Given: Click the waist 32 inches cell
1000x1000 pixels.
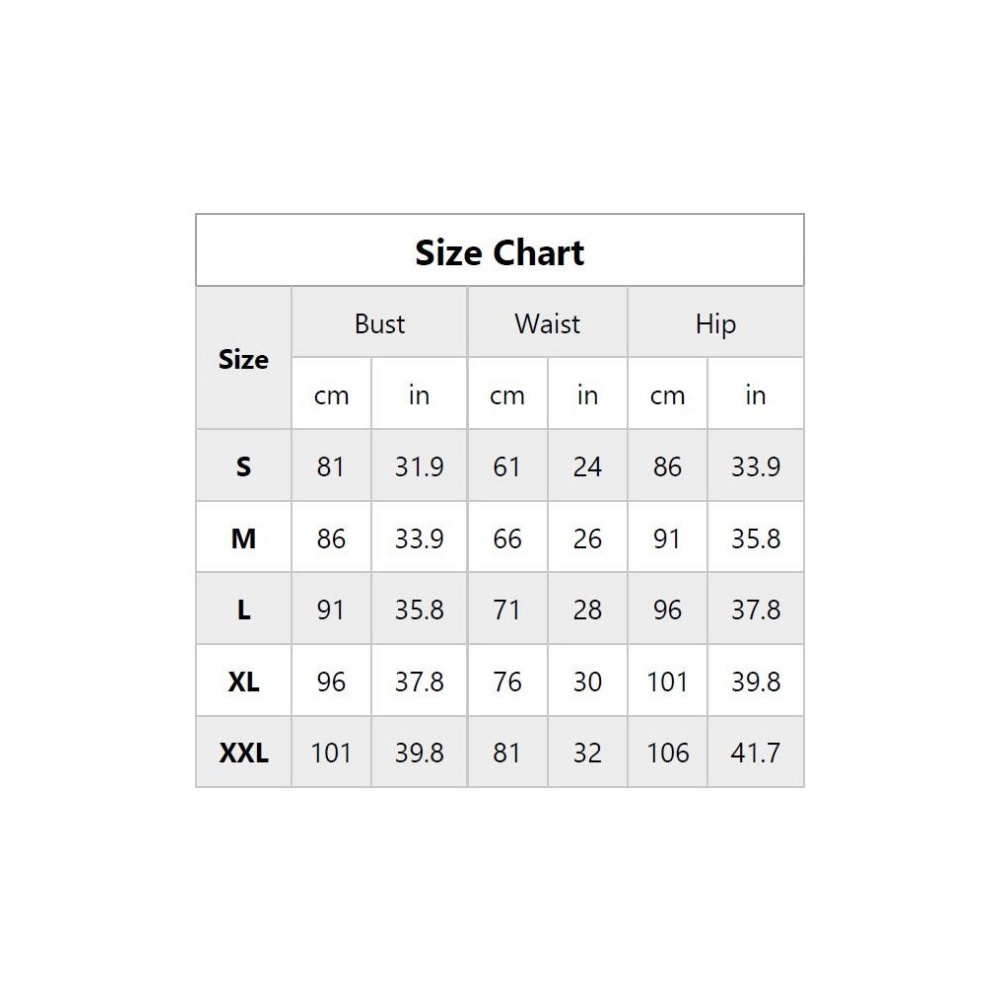Looking at the screenshot, I should 587,752.
